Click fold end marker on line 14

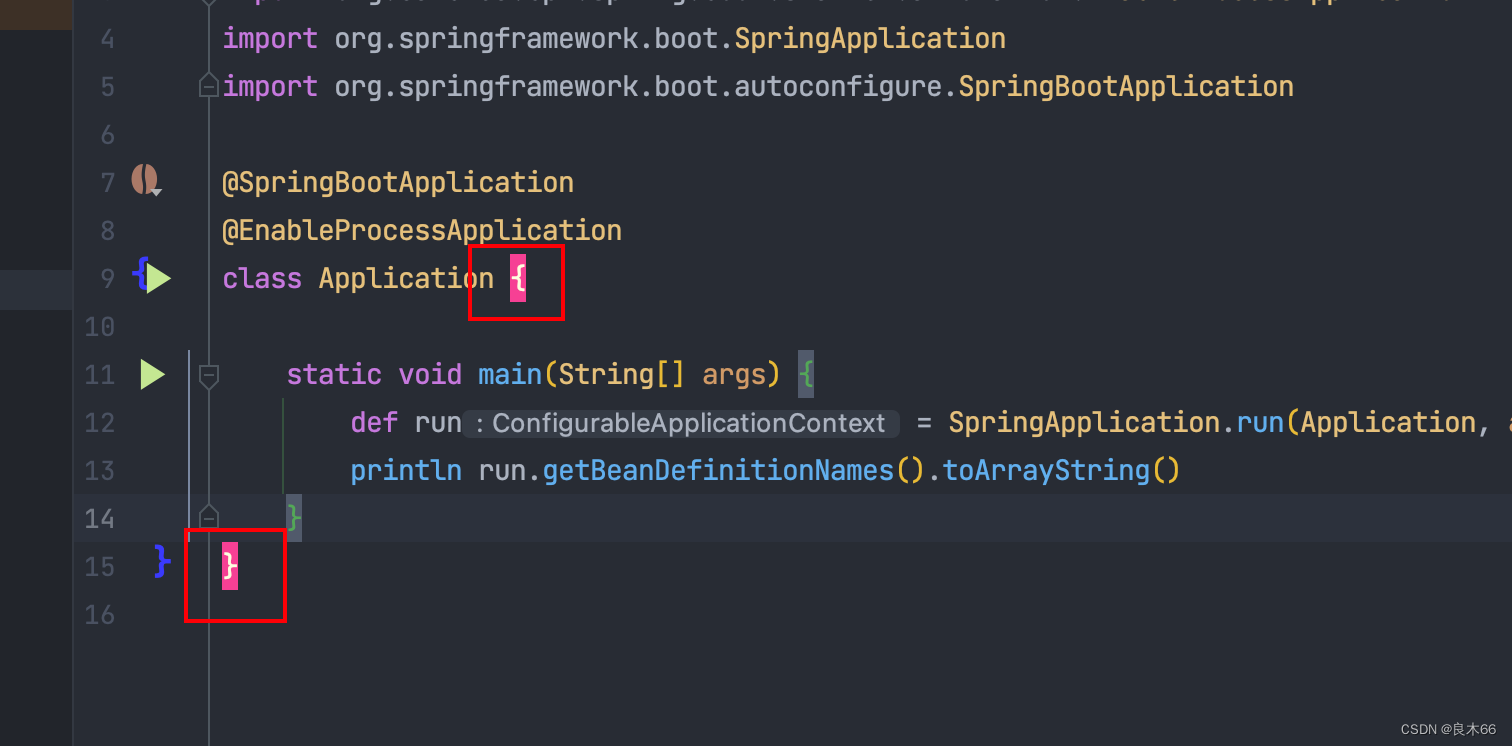point(209,518)
